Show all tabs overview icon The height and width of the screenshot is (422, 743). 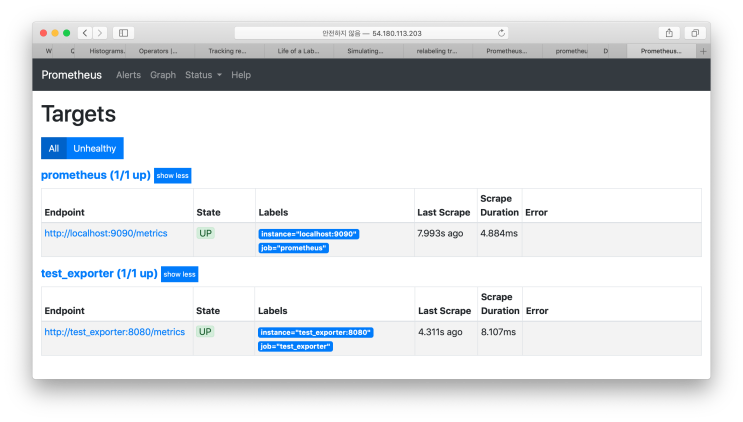(695, 33)
